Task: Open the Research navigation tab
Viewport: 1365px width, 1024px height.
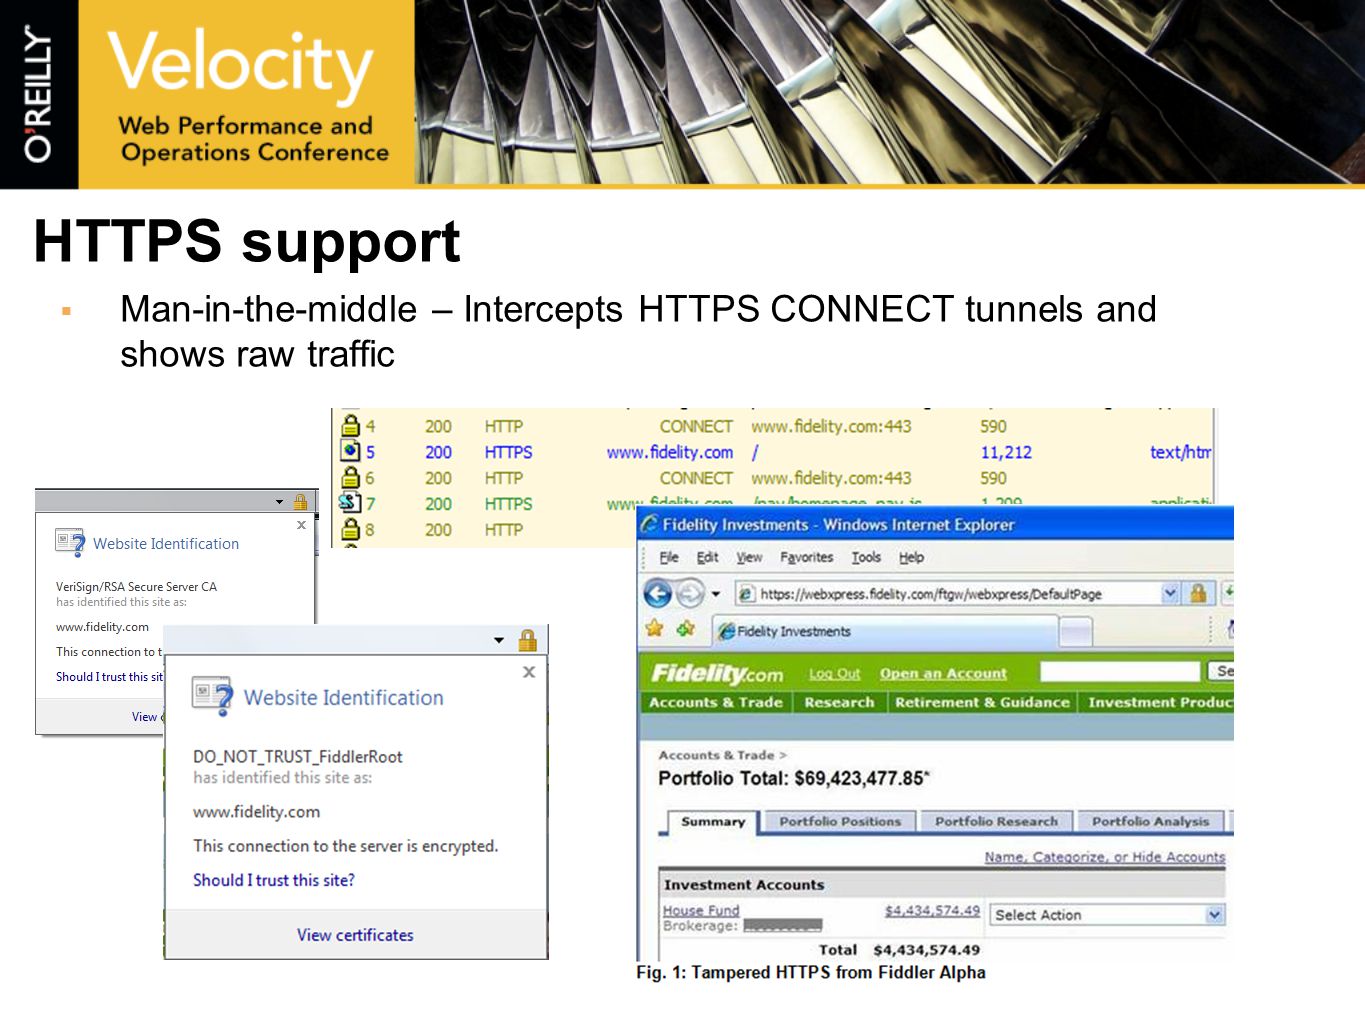Action: tap(839, 703)
